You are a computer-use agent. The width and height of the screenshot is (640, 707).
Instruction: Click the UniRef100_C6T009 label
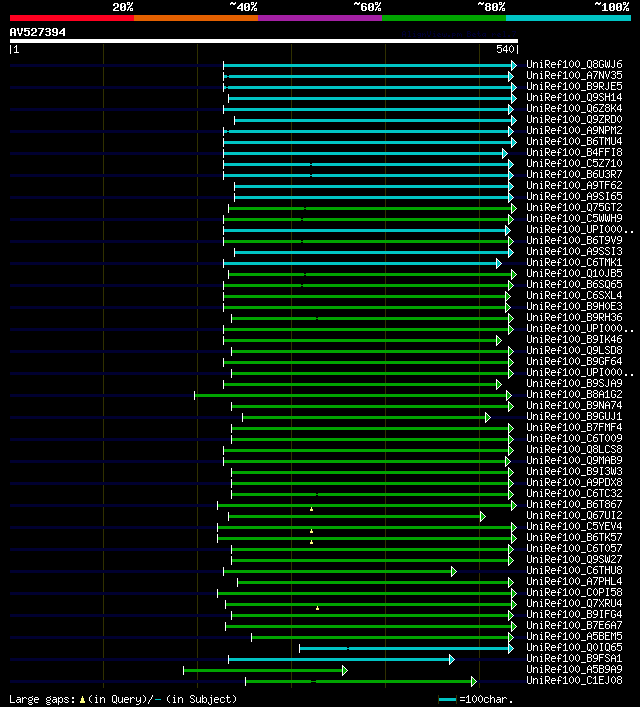(574, 438)
